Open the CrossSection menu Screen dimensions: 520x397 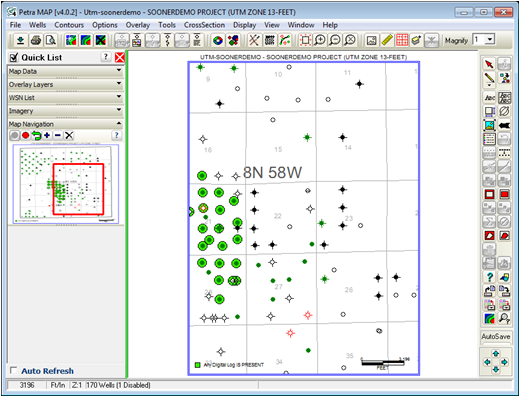(x=204, y=25)
